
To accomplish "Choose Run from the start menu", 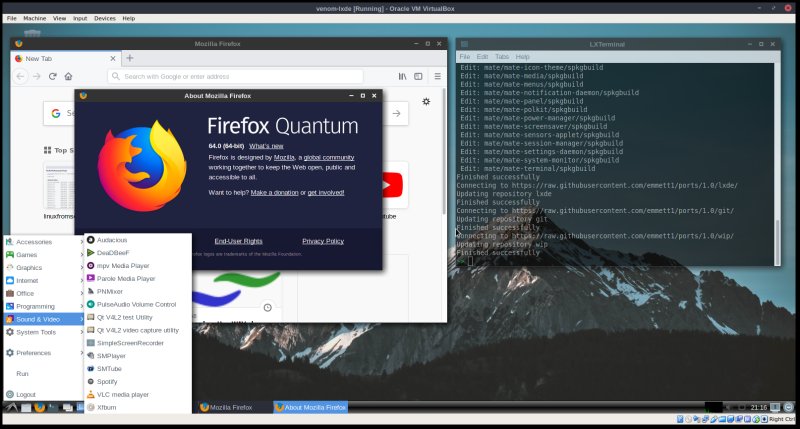I will [x=44, y=374].
